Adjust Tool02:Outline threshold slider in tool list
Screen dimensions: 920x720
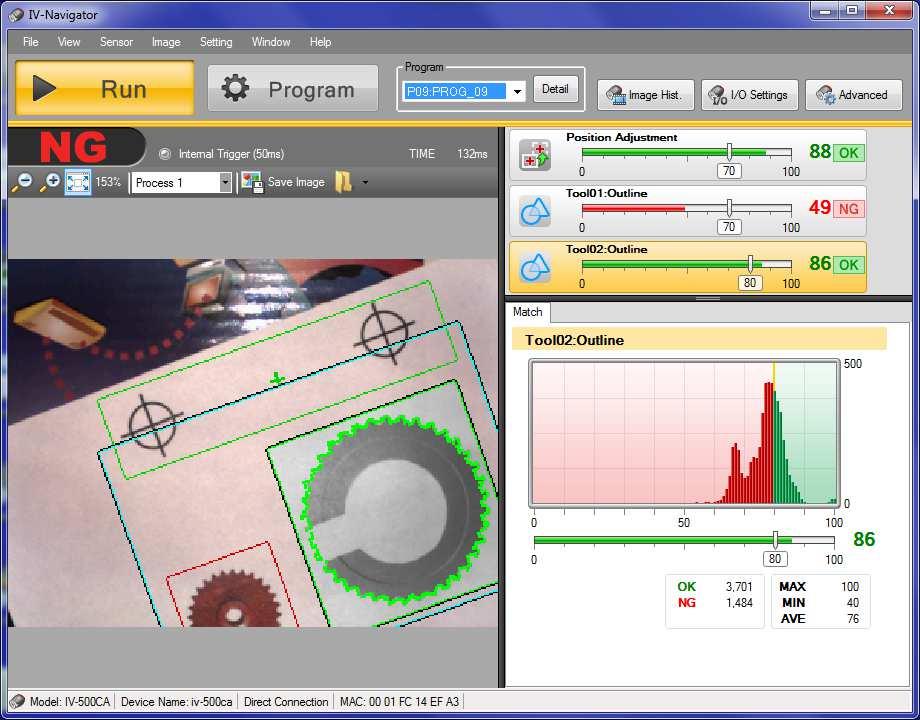pyautogui.click(x=750, y=263)
